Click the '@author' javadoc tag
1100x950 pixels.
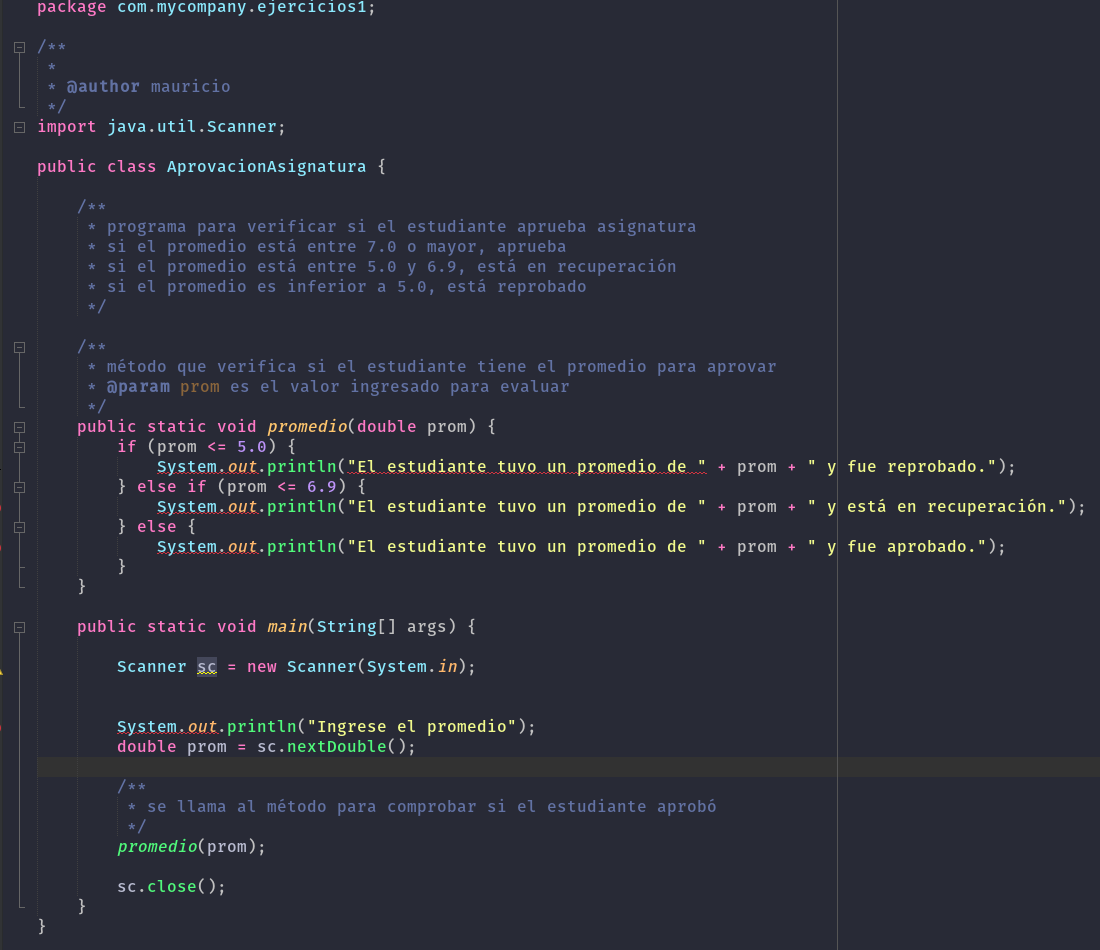coord(103,86)
